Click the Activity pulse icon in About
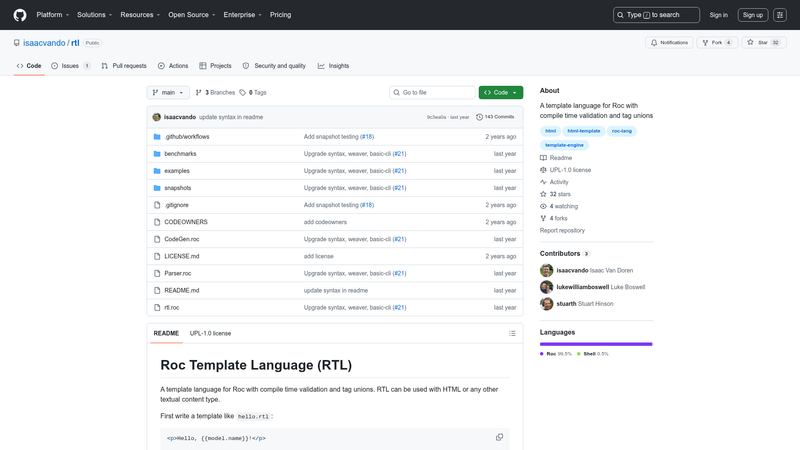This screenshot has width=800, height=450. [x=543, y=182]
